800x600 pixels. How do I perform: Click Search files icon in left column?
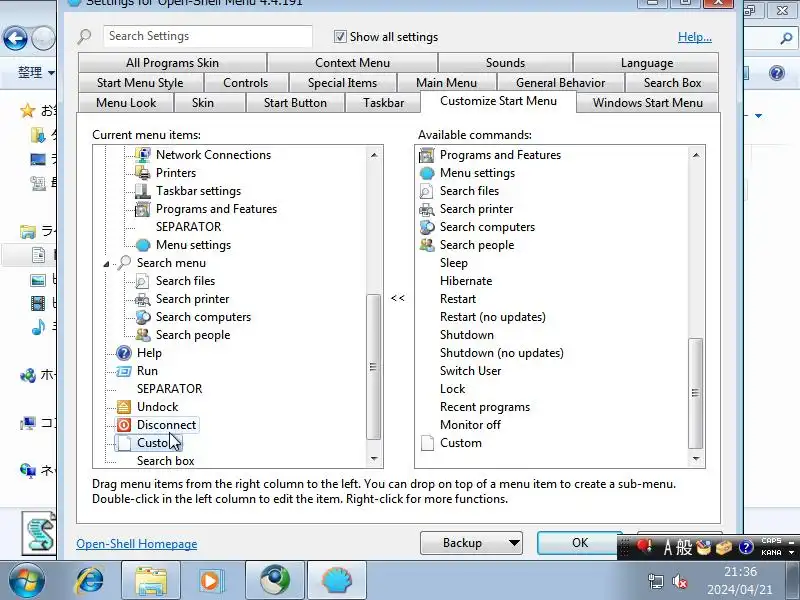point(143,281)
